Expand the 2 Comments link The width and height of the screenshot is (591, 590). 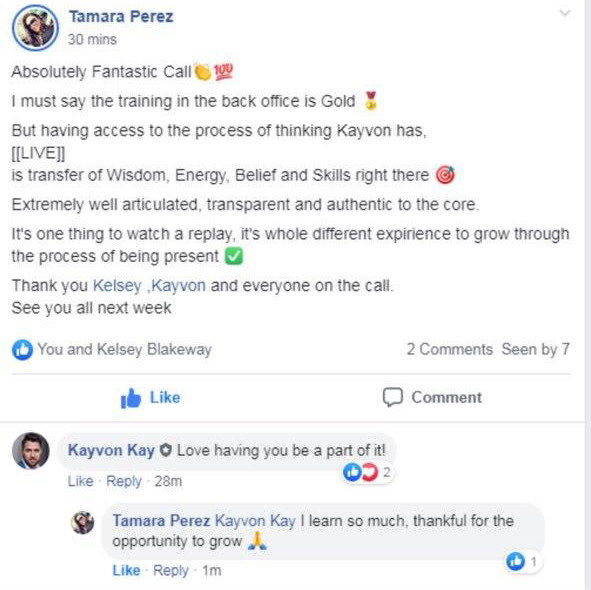pyautogui.click(x=450, y=349)
